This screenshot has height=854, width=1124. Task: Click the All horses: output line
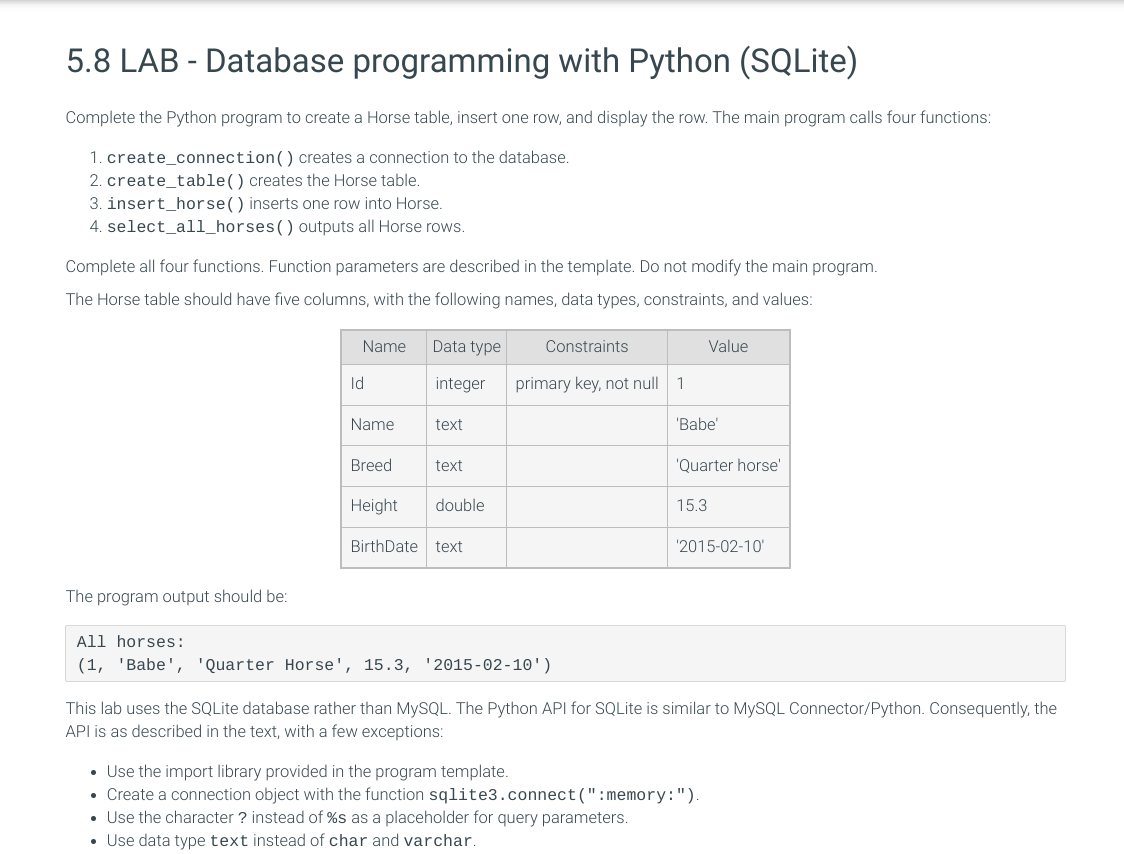coord(131,642)
